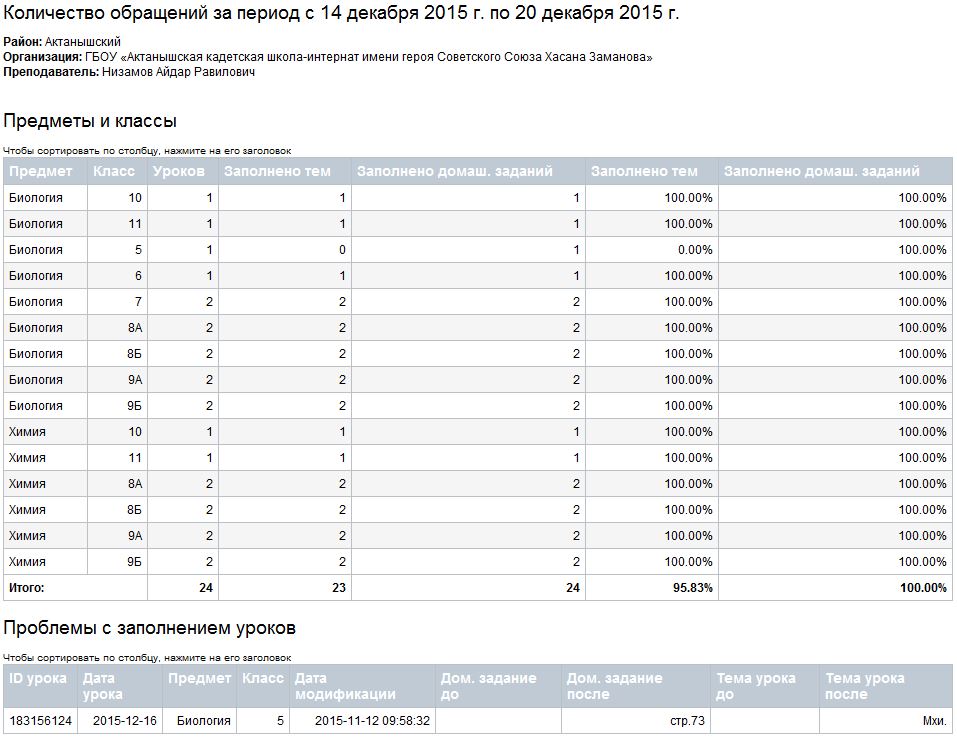Sort upper table by Класс column header
Viewport: 957px width, 738px height.
(114, 171)
